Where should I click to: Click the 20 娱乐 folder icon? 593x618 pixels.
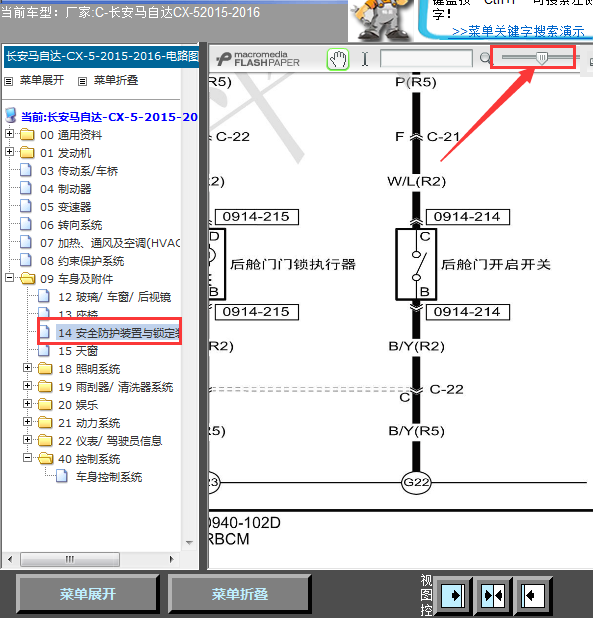coord(45,404)
